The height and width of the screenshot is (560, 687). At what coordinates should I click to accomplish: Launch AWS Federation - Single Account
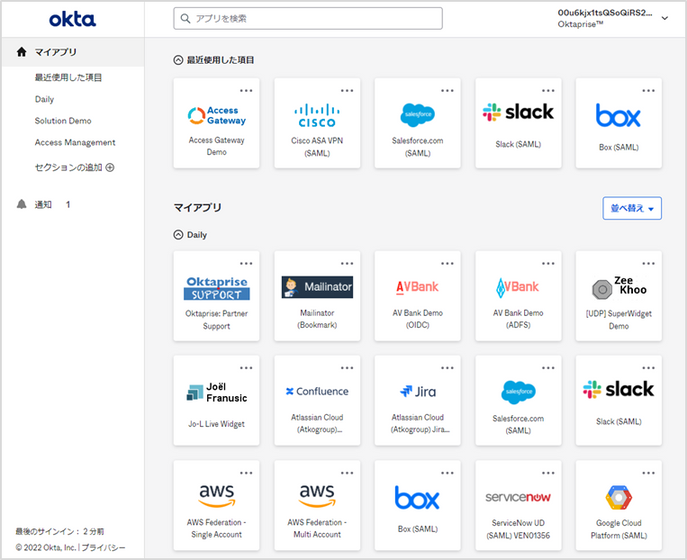[216, 505]
